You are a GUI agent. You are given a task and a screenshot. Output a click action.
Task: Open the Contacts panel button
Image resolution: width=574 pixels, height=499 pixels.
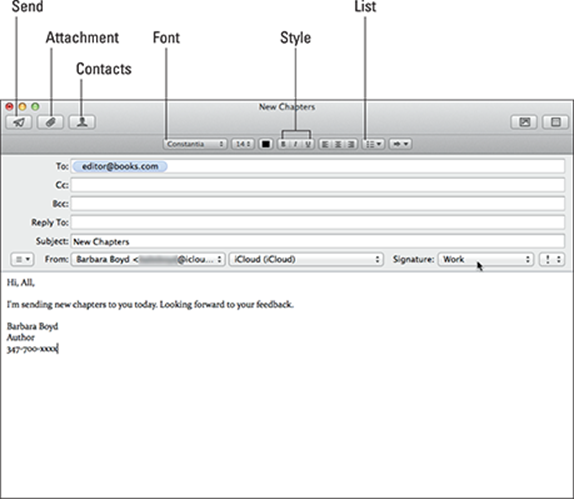pyautogui.click(x=82, y=122)
